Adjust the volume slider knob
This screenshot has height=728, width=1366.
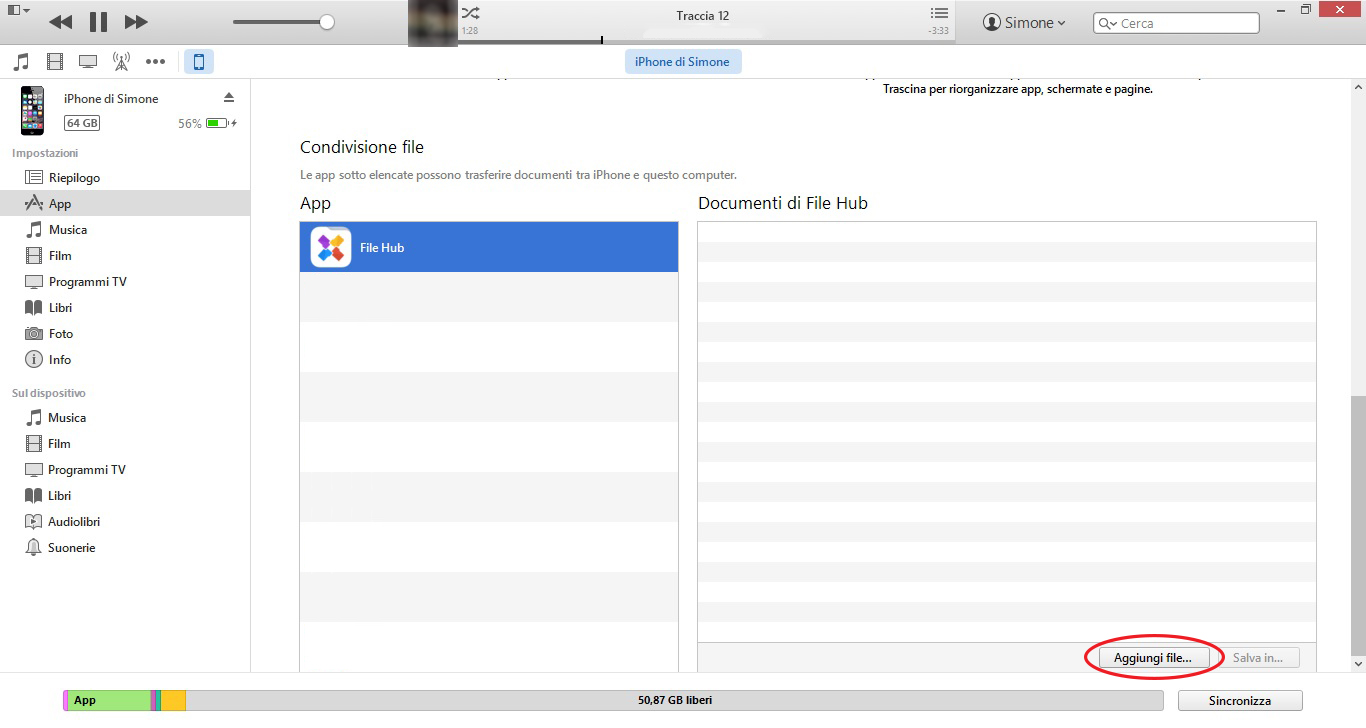click(327, 22)
